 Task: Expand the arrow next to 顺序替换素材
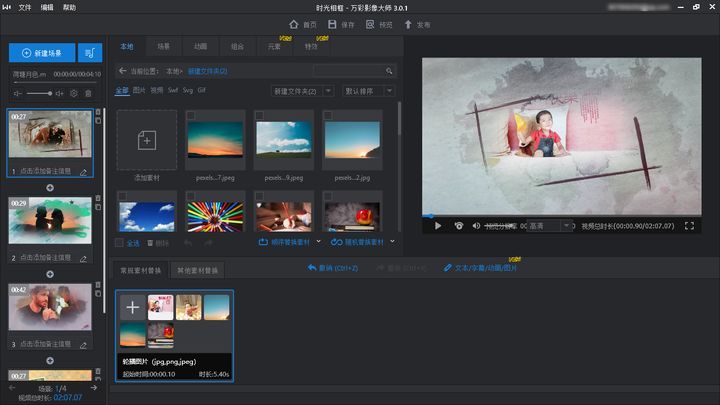click(319, 242)
